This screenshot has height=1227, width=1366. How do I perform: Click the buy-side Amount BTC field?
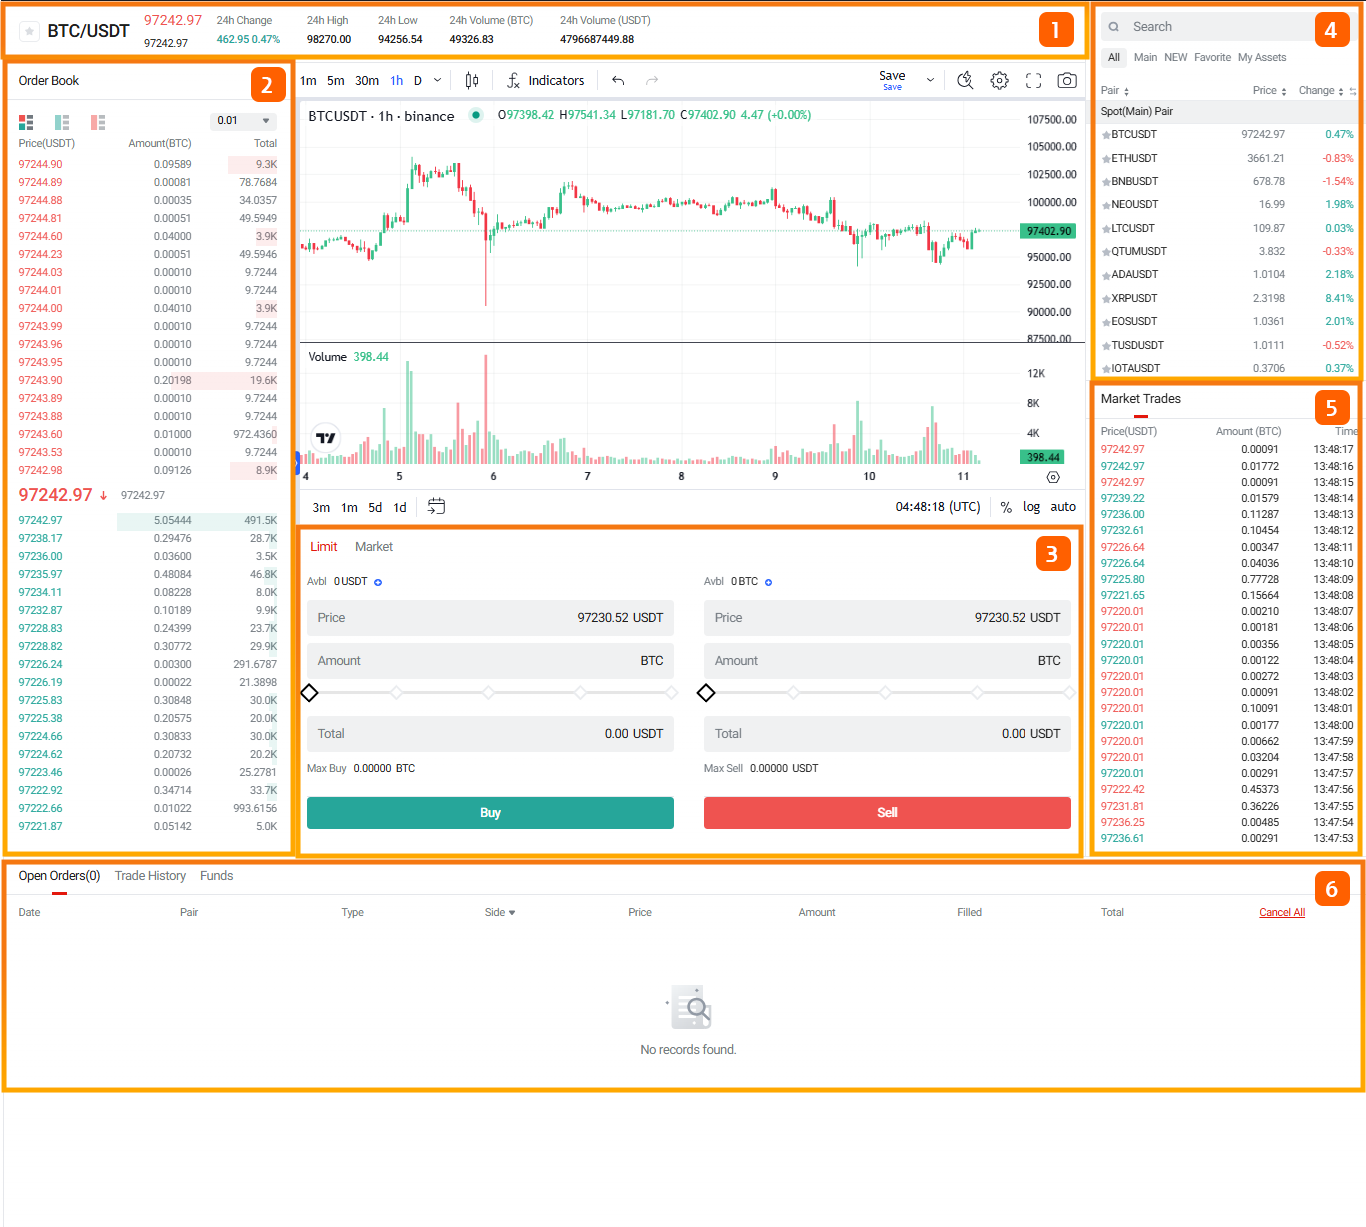pos(490,661)
